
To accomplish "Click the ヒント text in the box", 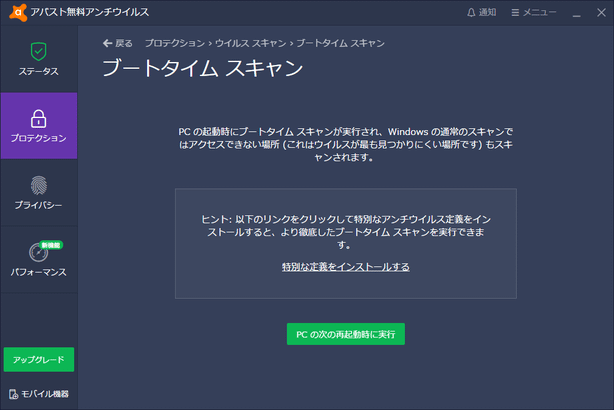I will [x=346, y=232].
